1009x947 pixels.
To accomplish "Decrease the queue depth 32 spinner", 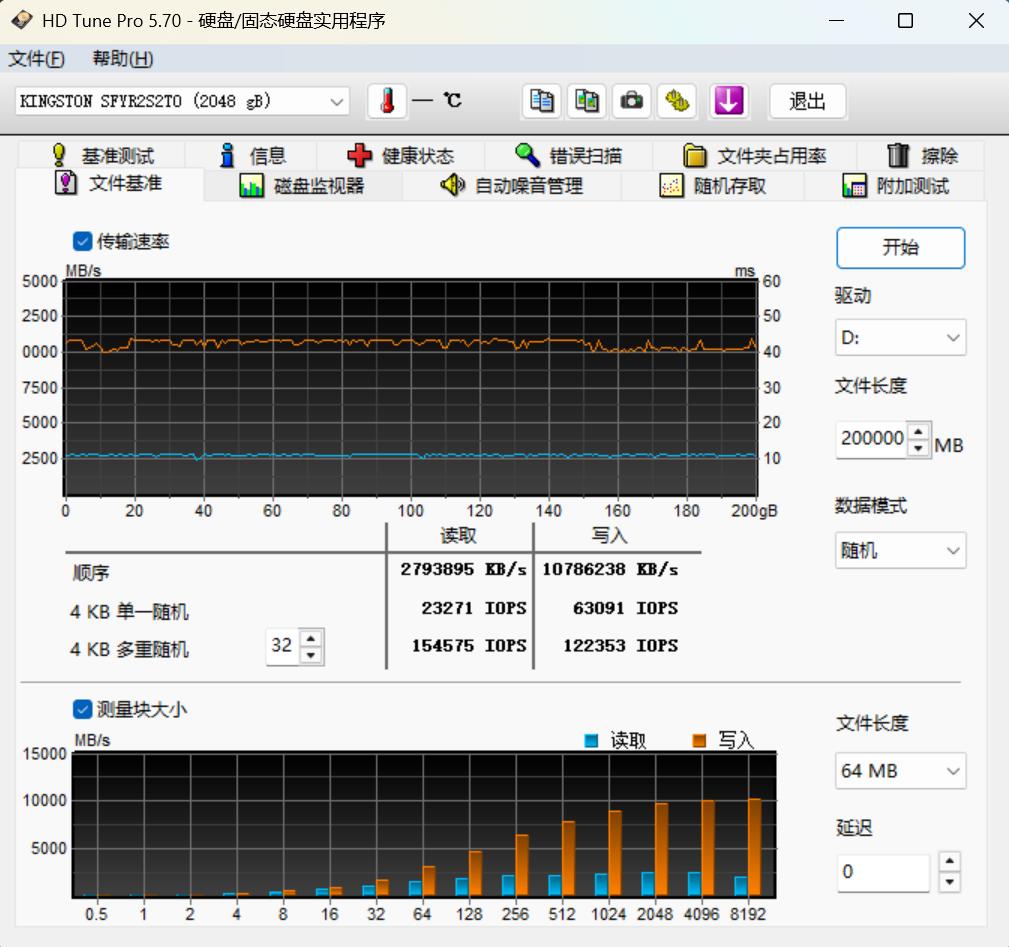I will (x=311, y=655).
